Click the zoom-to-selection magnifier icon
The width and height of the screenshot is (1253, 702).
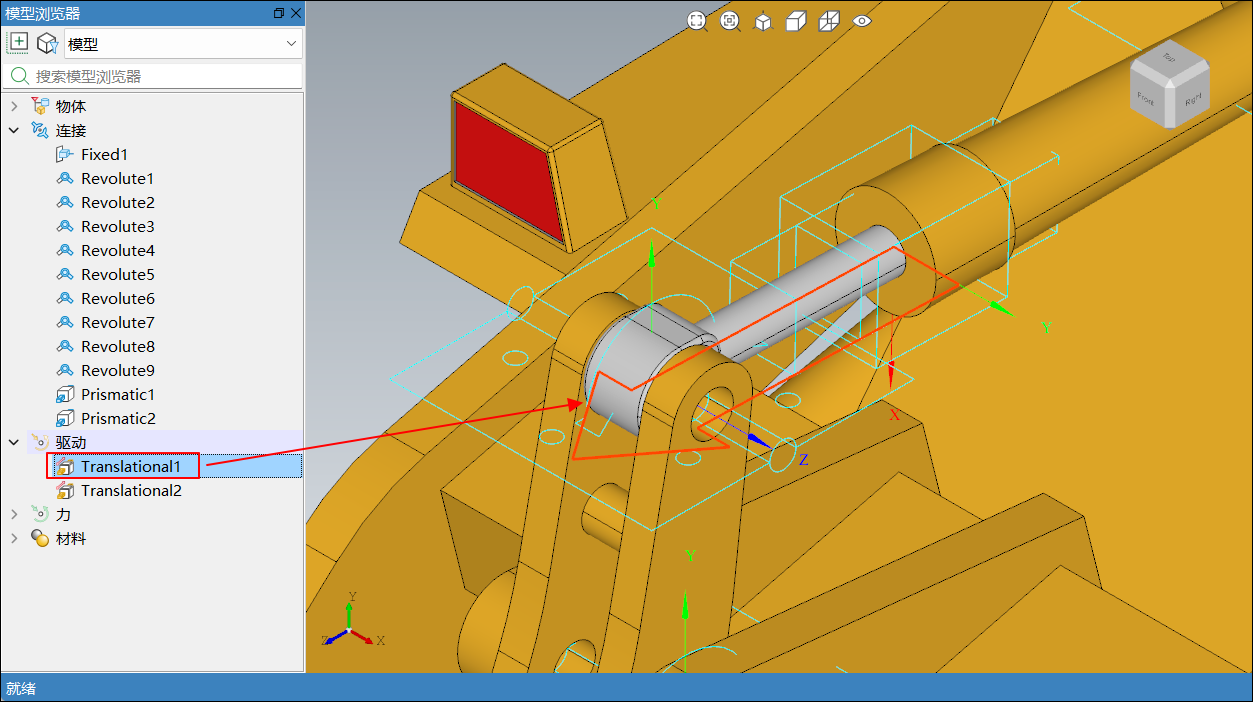[730, 21]
